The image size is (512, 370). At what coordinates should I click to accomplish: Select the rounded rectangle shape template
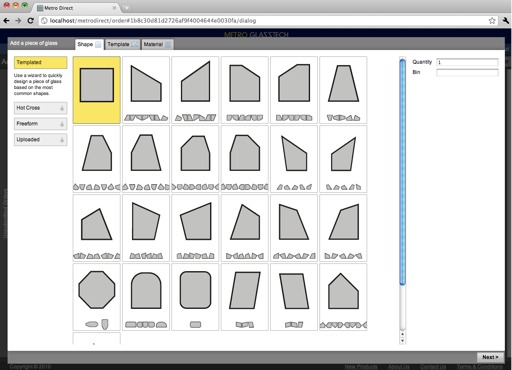click(x=195, y=297)
